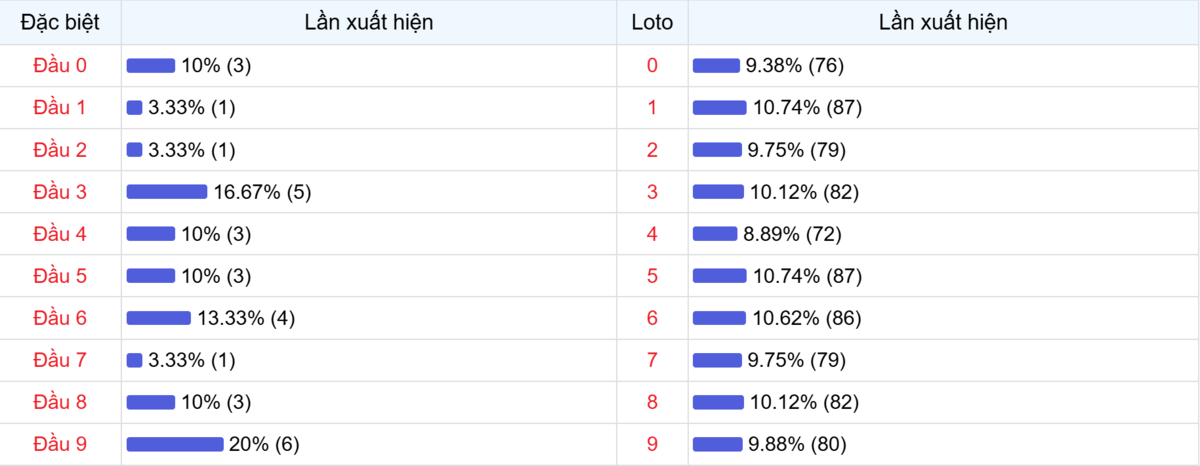Click the blue bar for Đầu 9
Image resolution: width=1200 pixels, height=466 pixels.
pyautogui.click(x=174, y=444)
